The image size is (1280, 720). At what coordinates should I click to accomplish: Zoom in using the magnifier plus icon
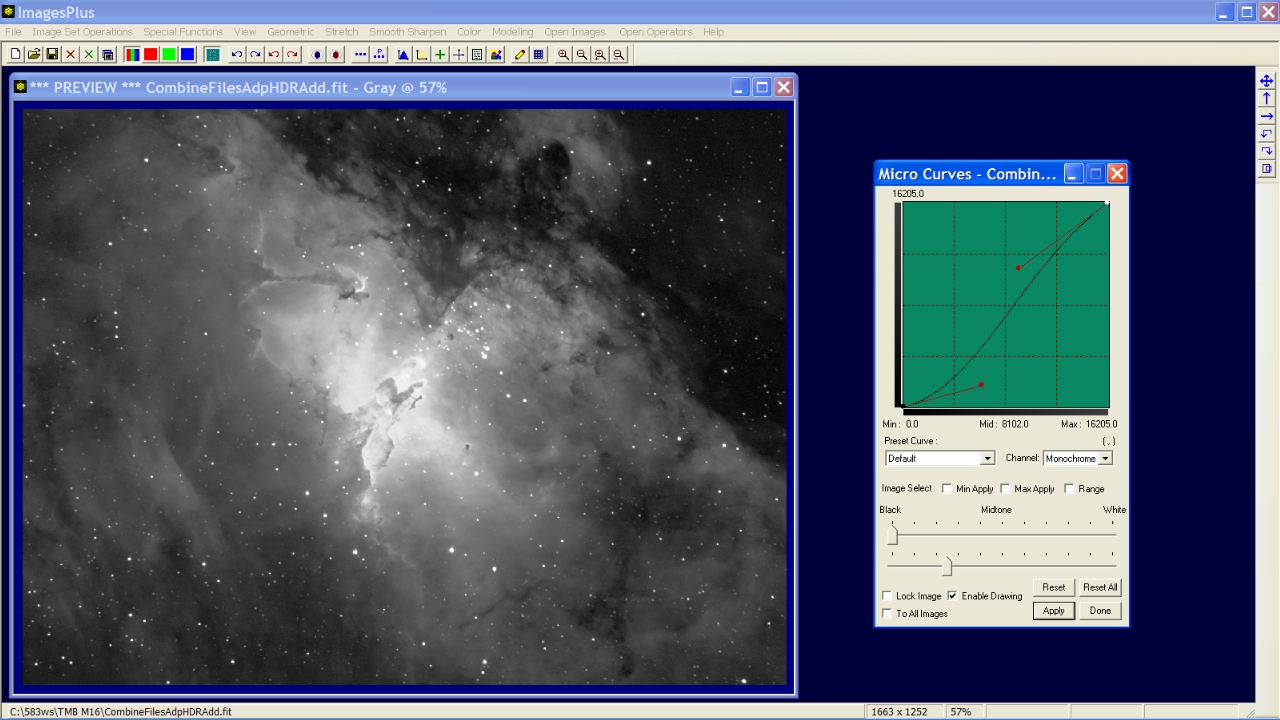[564, 55]
